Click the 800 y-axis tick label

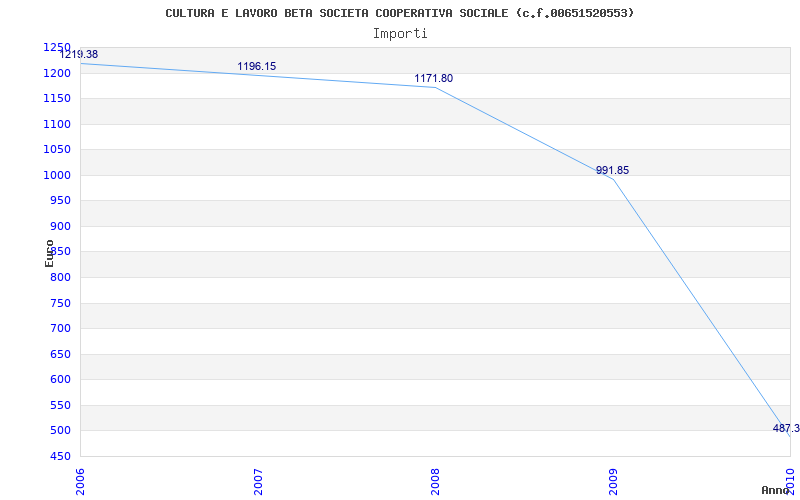coord(60,278)
